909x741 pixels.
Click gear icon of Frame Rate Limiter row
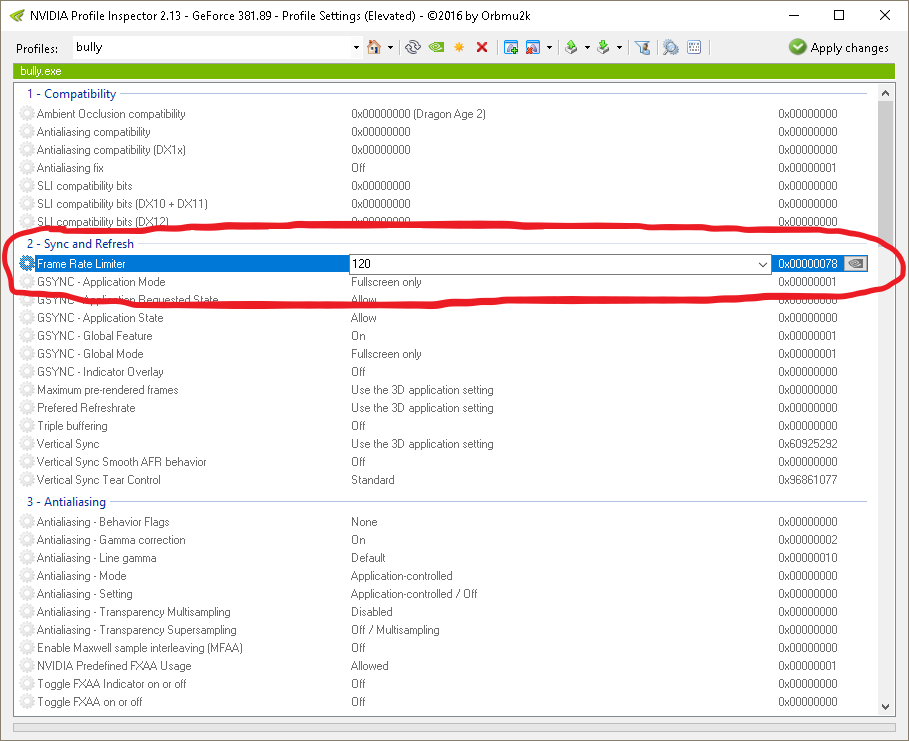point(27,263)
